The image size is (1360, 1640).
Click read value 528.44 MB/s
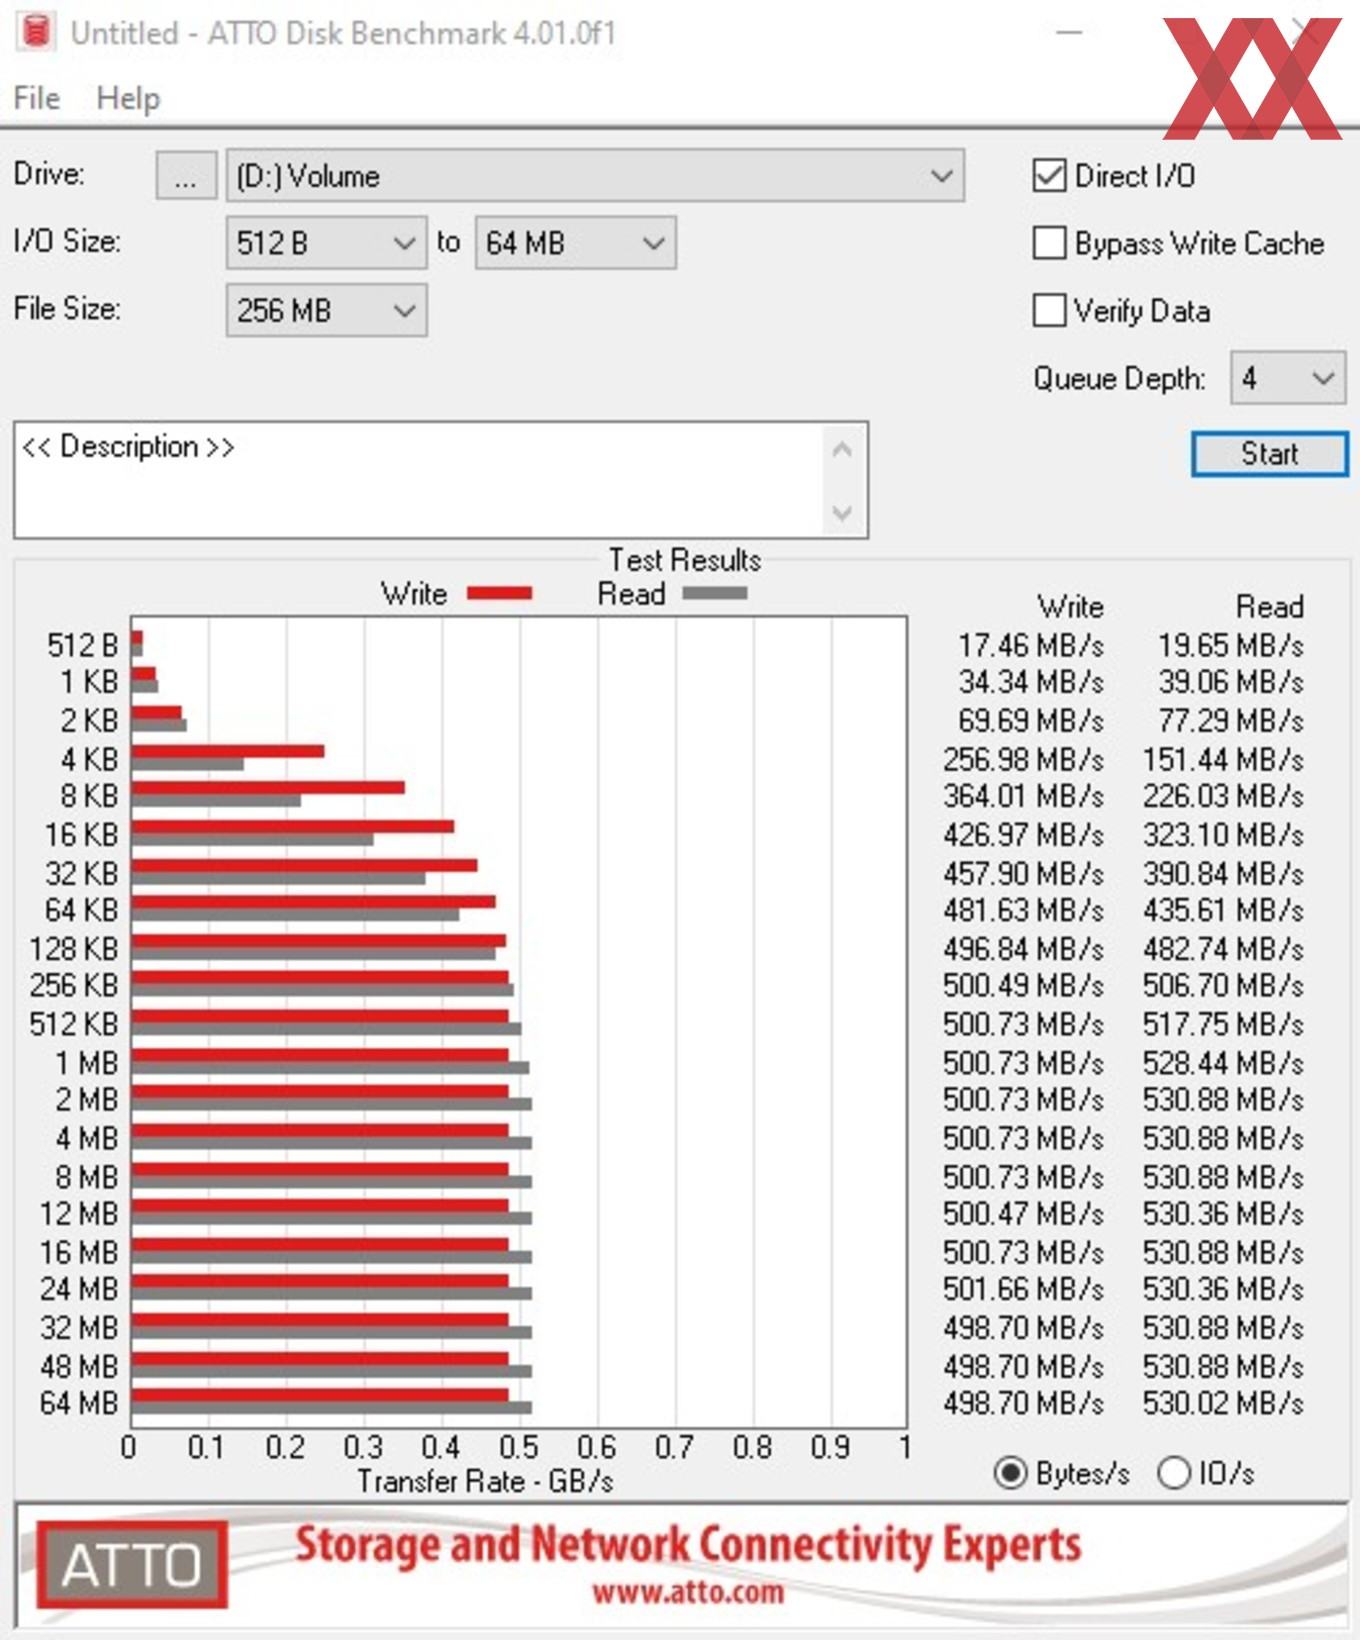coord(1223,1063)
